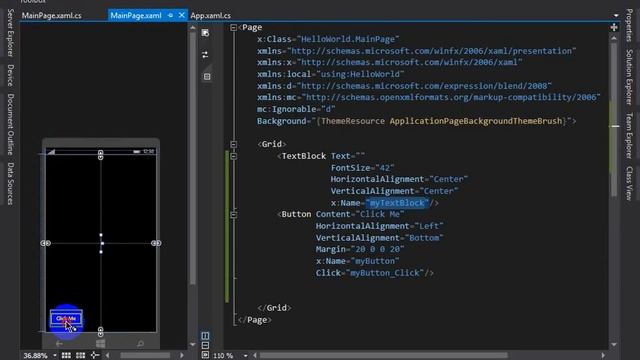640x360 pixels.
Task: Open the Properties side panel
Action: (629, 25)
